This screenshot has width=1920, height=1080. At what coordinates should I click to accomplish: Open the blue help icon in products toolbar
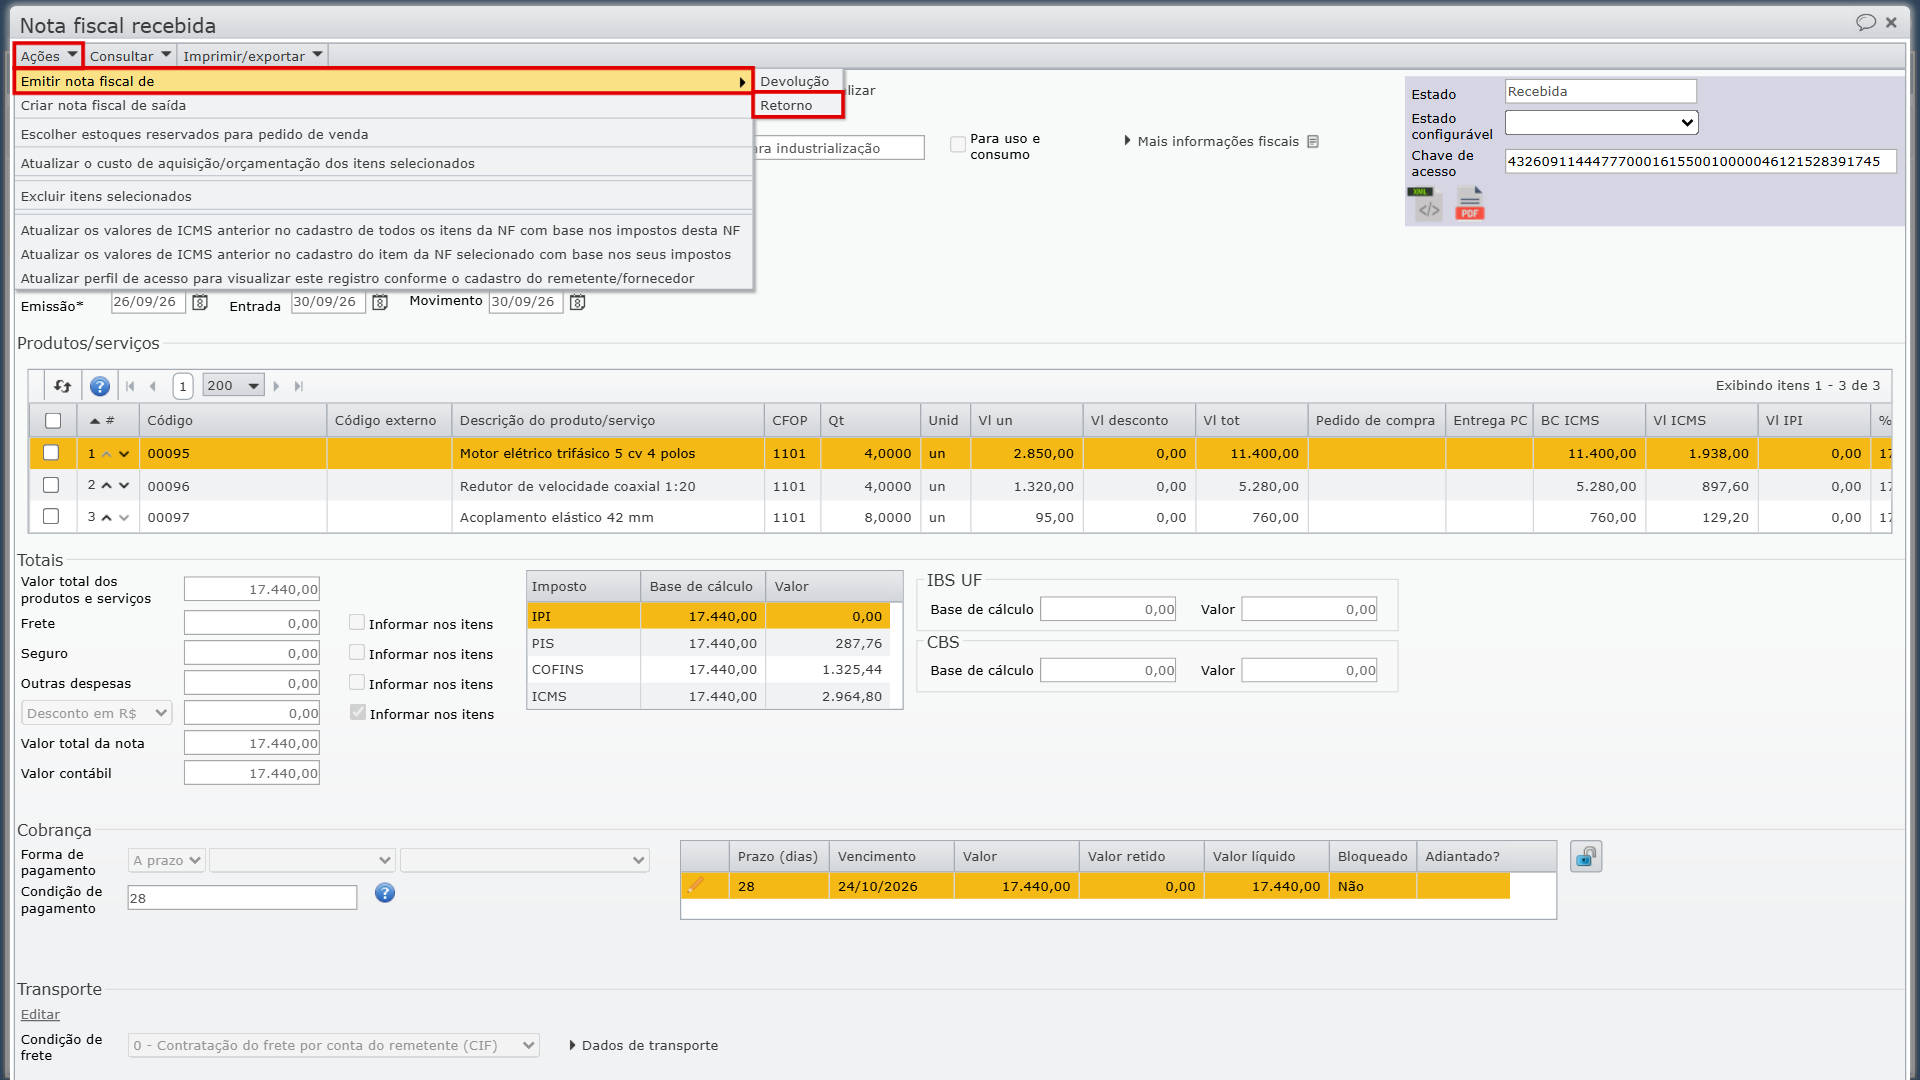[x=100, y=386]
